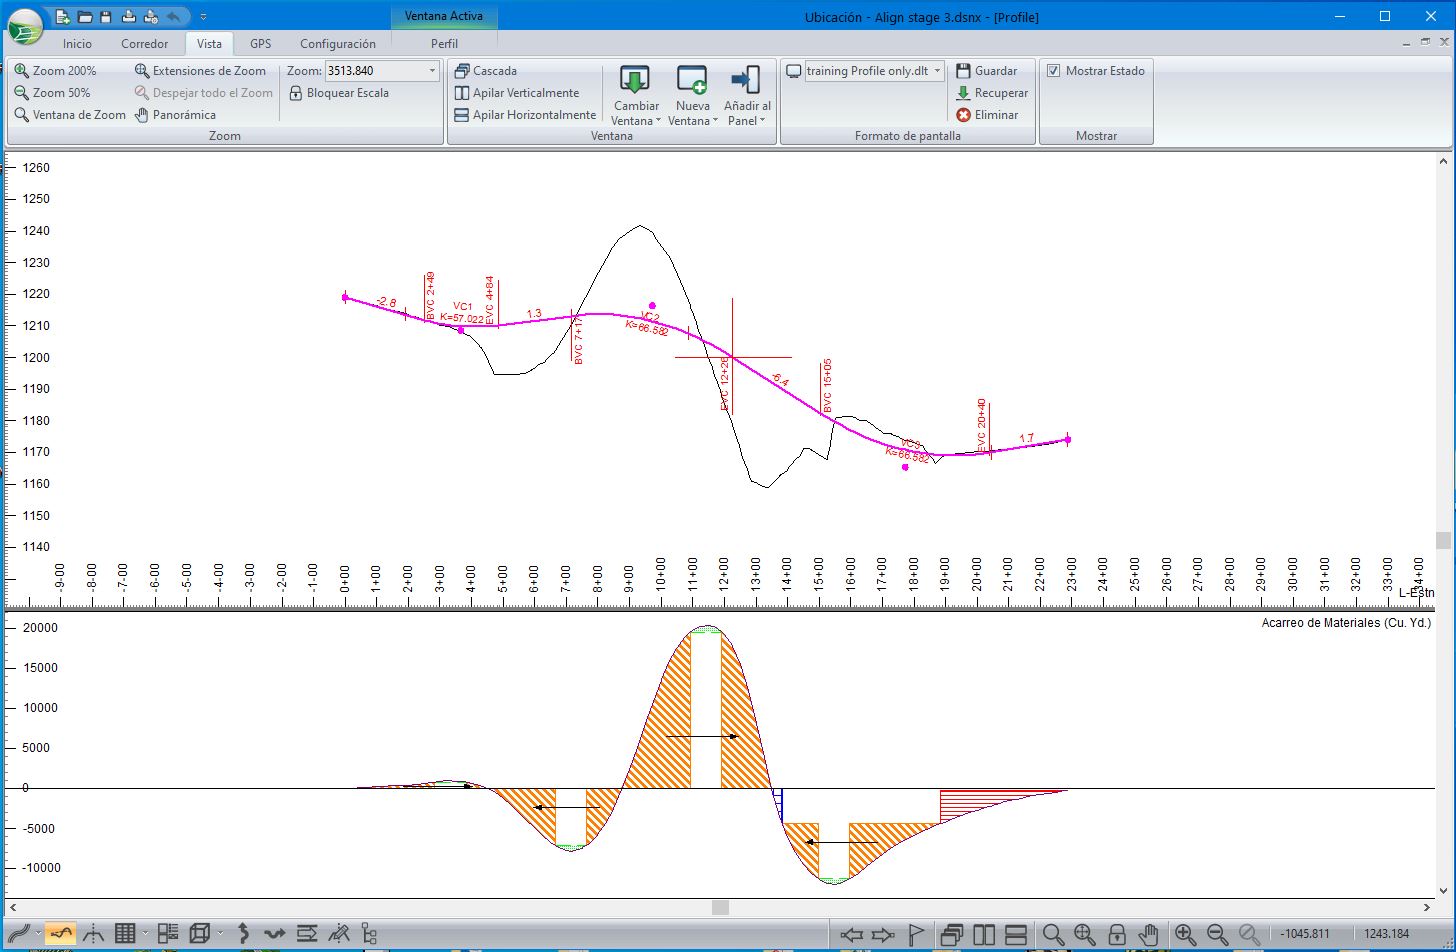Click the table grid icon in bottom toolbar
This screenshot has width=1456, height=952.
coord(125,934)
